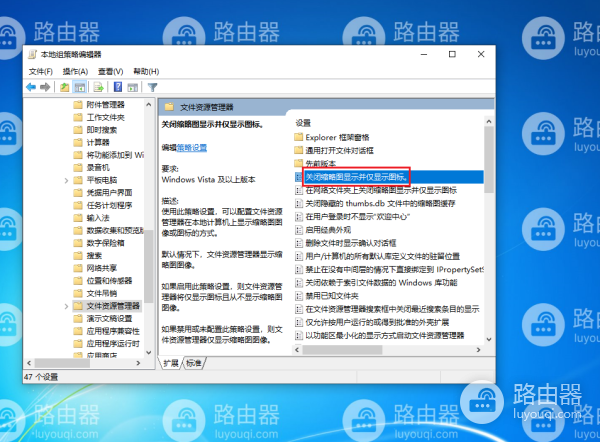The width and height of the screenshot is (600, 442).
Task: Select 演示文稿设置 in the tree
Action: [109, 318]
